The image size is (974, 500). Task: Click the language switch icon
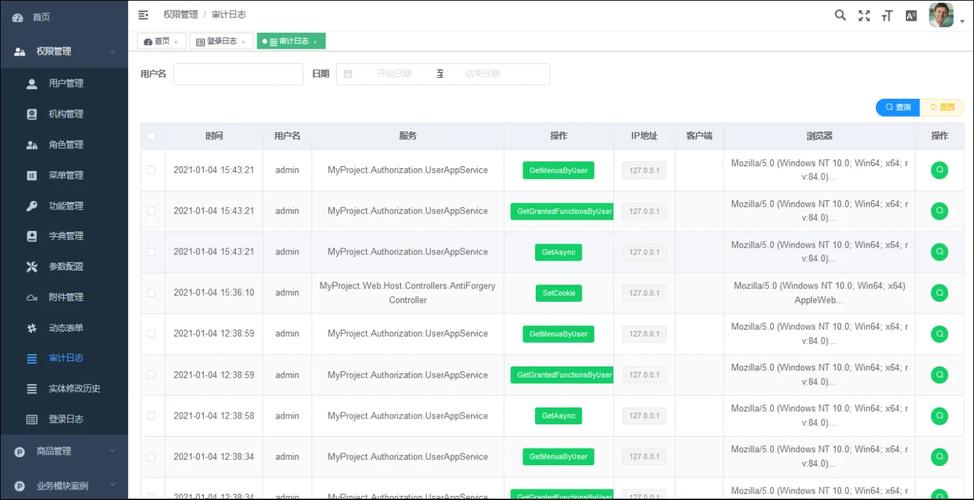point(911,15)
